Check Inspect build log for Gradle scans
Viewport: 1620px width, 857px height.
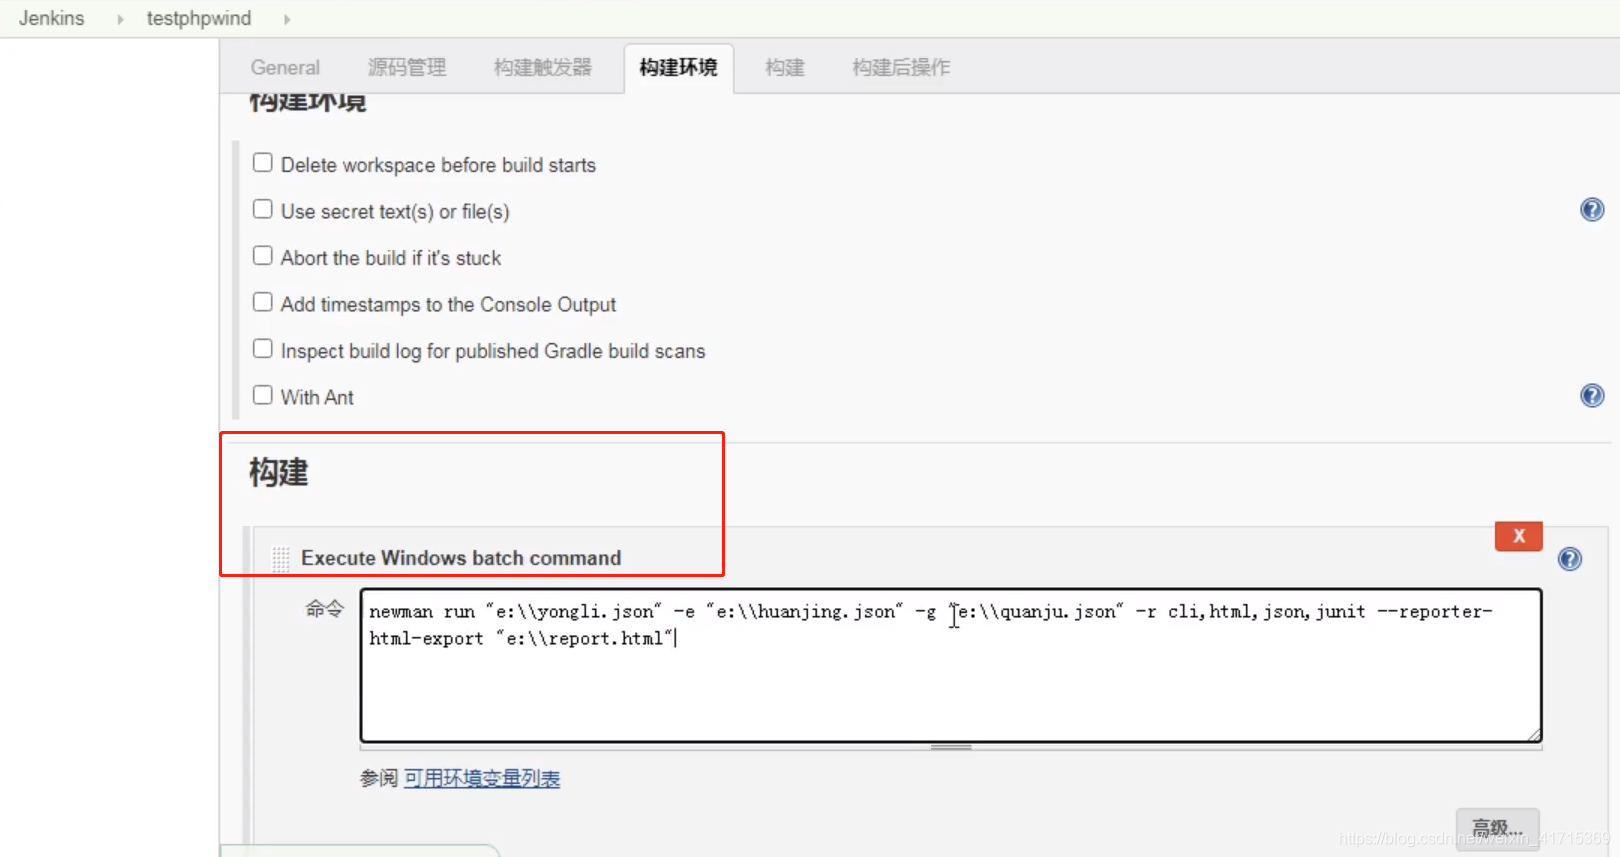pyautogui.click(x=263, y=349)
